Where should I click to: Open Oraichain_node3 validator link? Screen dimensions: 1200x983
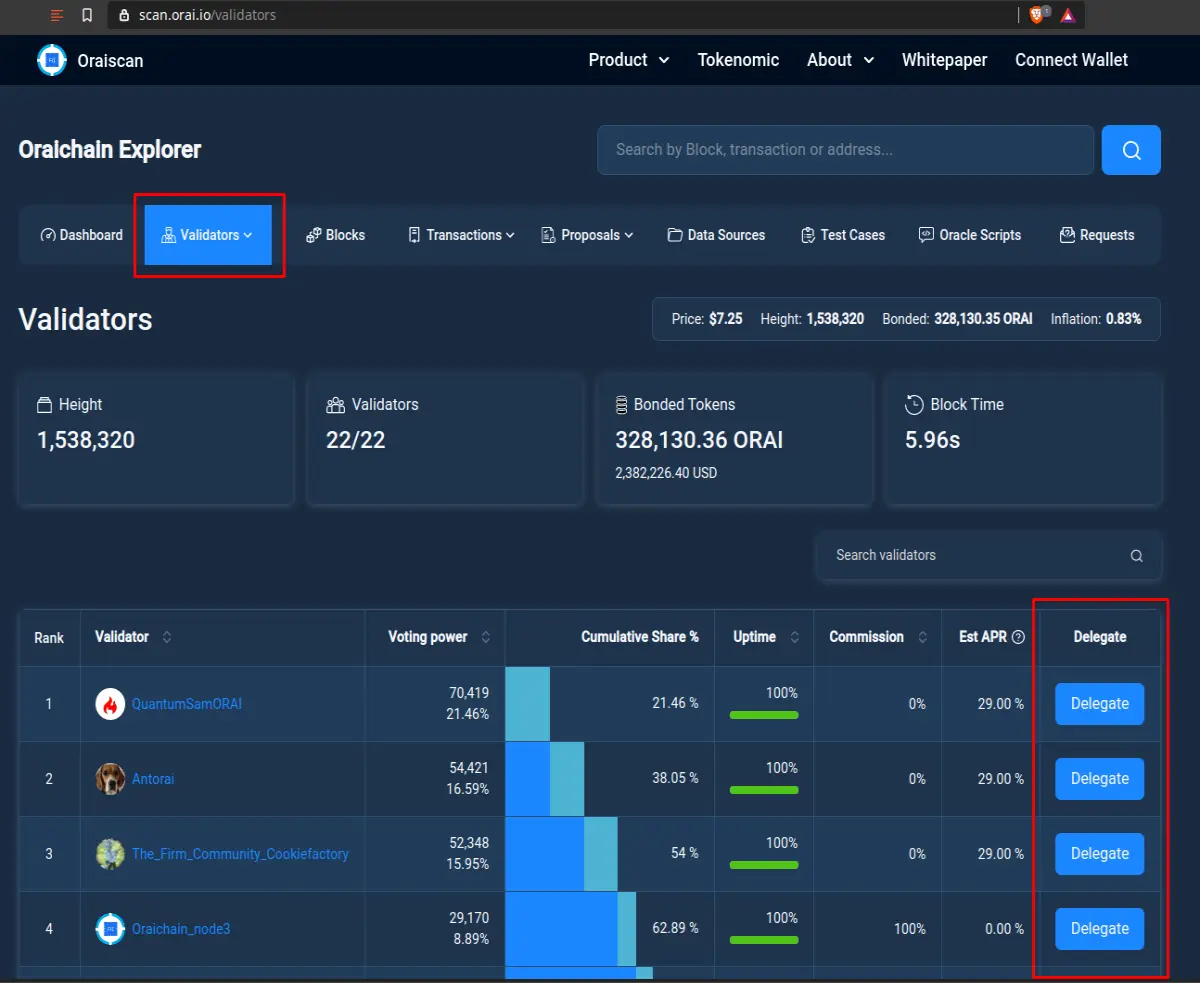click(x=181, y=929)
